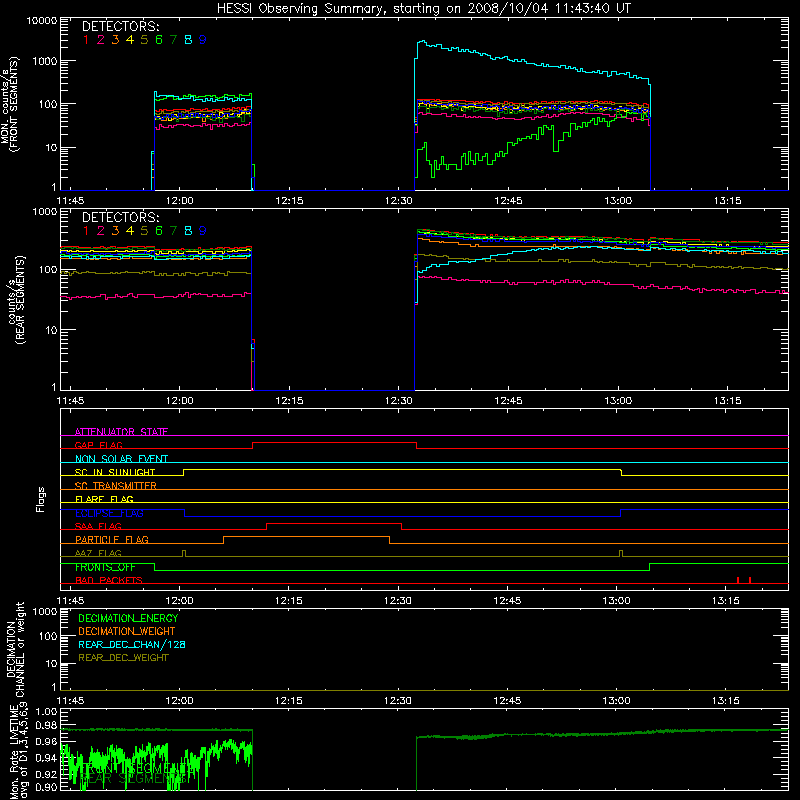
Task: Select dark green detector '7' in front segments legend
Action: [x=173, y=40]
